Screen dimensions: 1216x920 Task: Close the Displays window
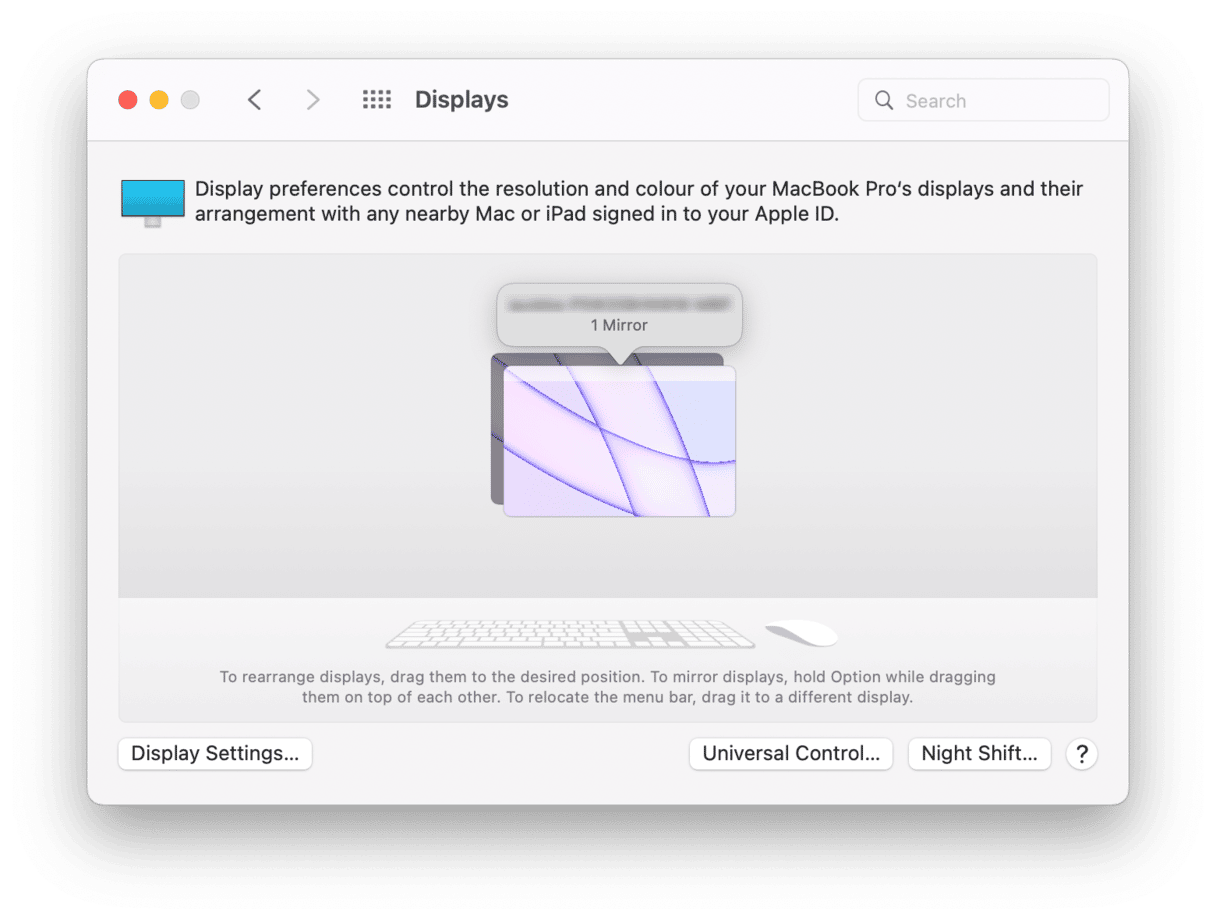tap(128, 100)
